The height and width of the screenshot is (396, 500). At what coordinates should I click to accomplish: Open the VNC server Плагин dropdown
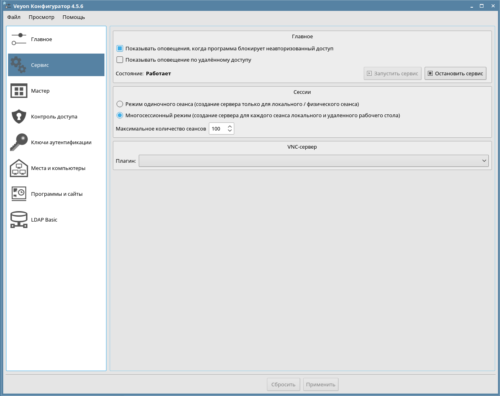pyautogui.click(x=314, y=161)
